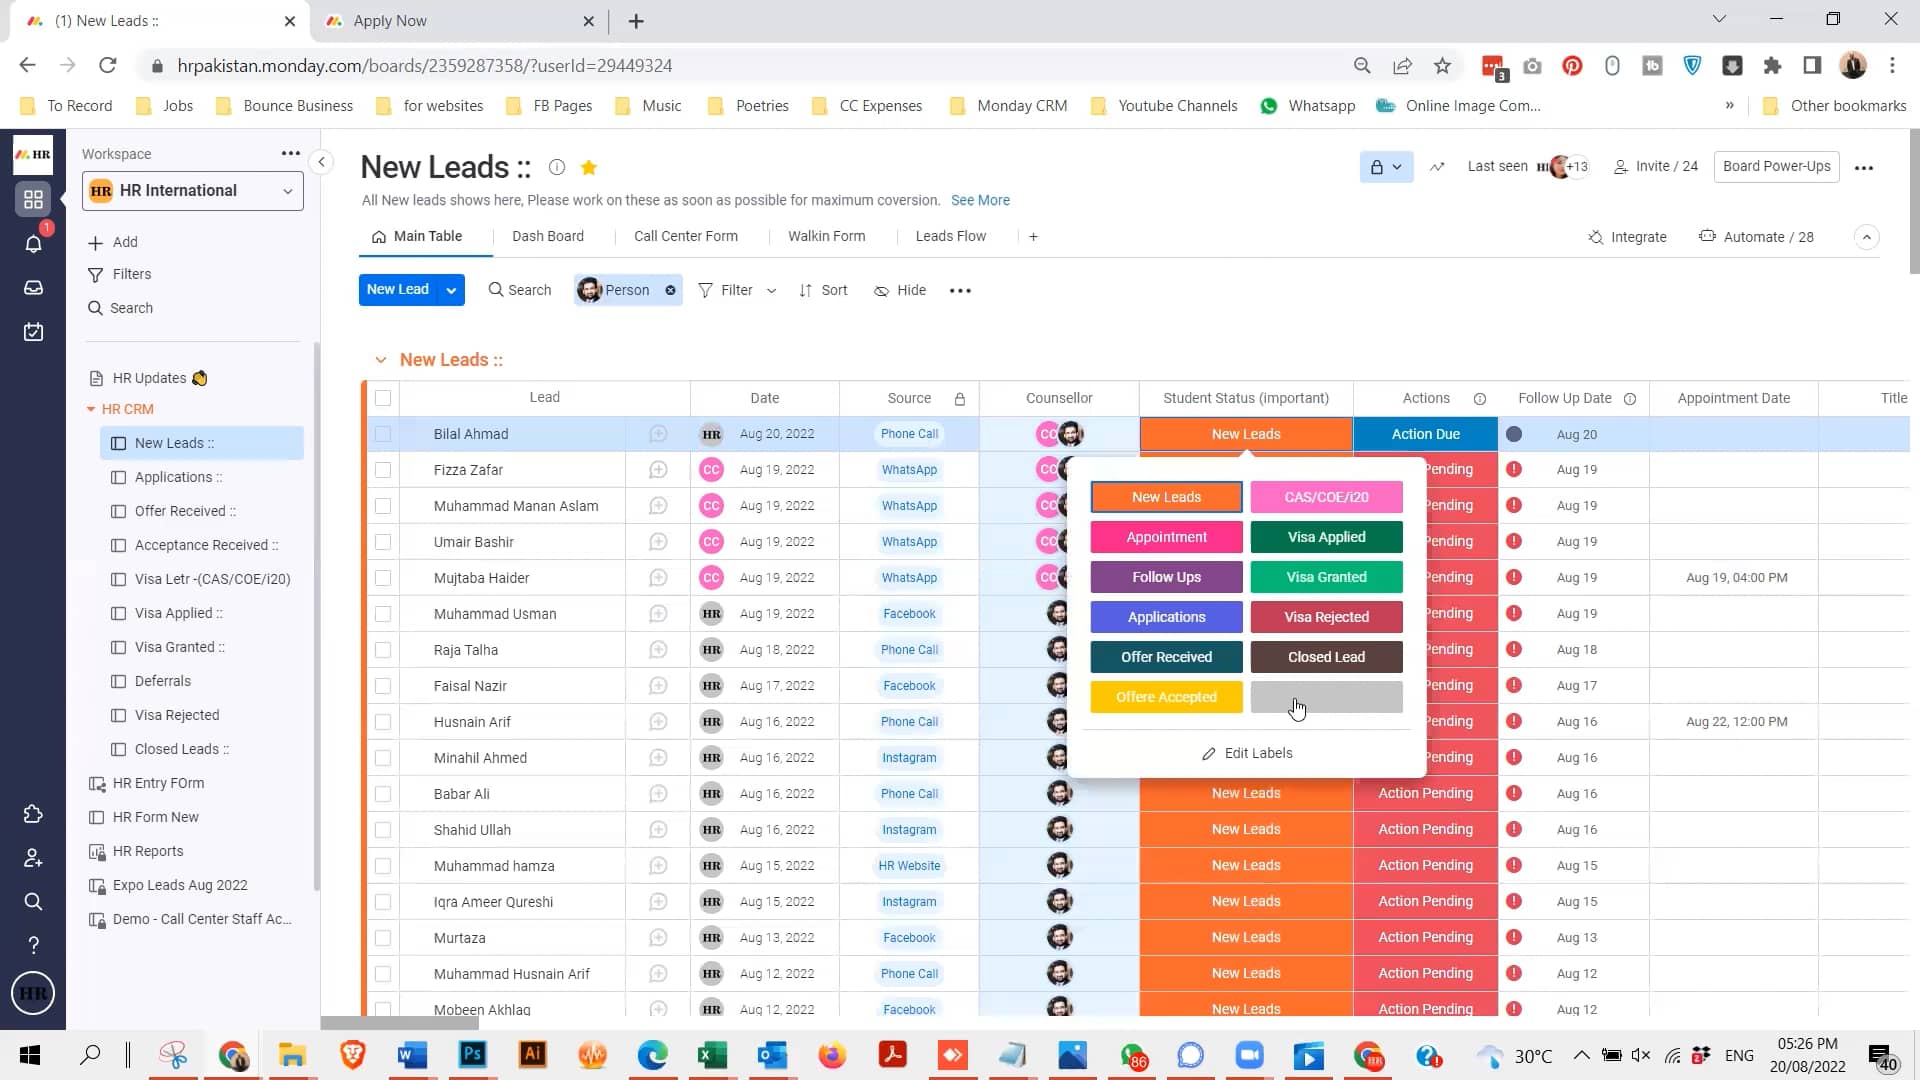This screenshot has width=1920, height=1080.
Task: Open the HR International workspace dropdown
Action: tap(287, 190)
